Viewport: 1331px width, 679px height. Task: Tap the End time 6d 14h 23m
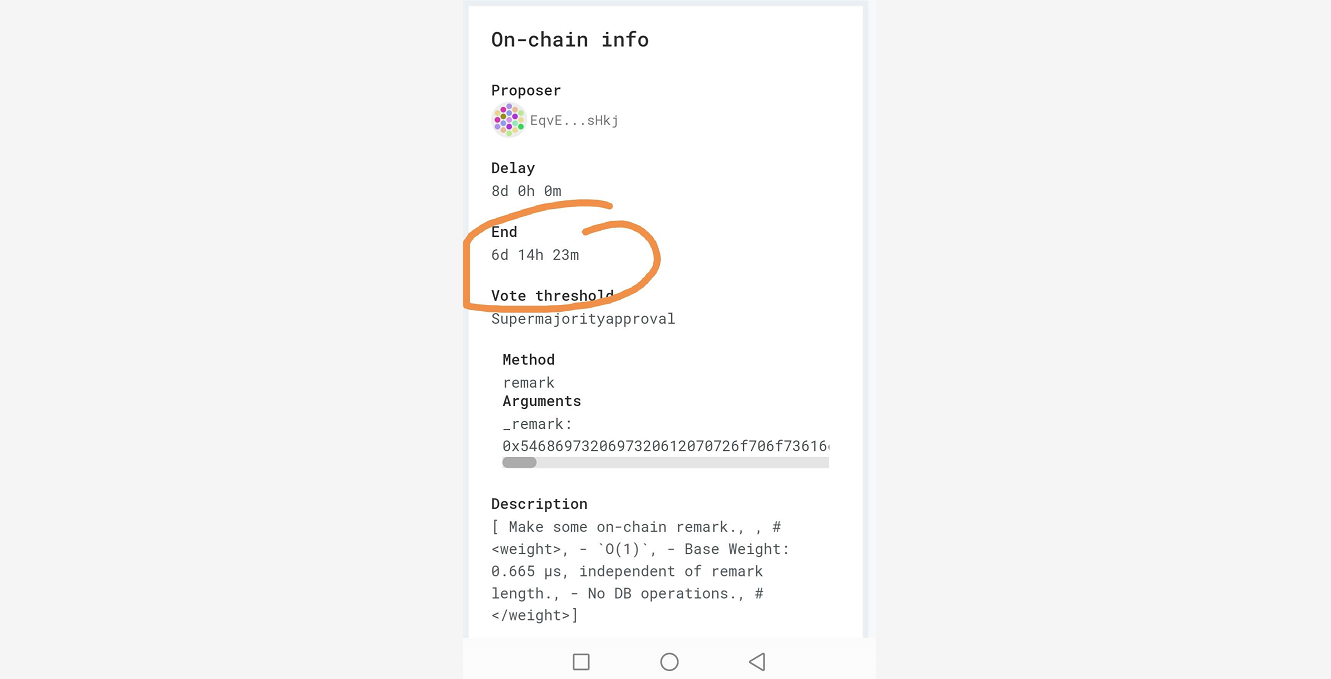point(535,255)
